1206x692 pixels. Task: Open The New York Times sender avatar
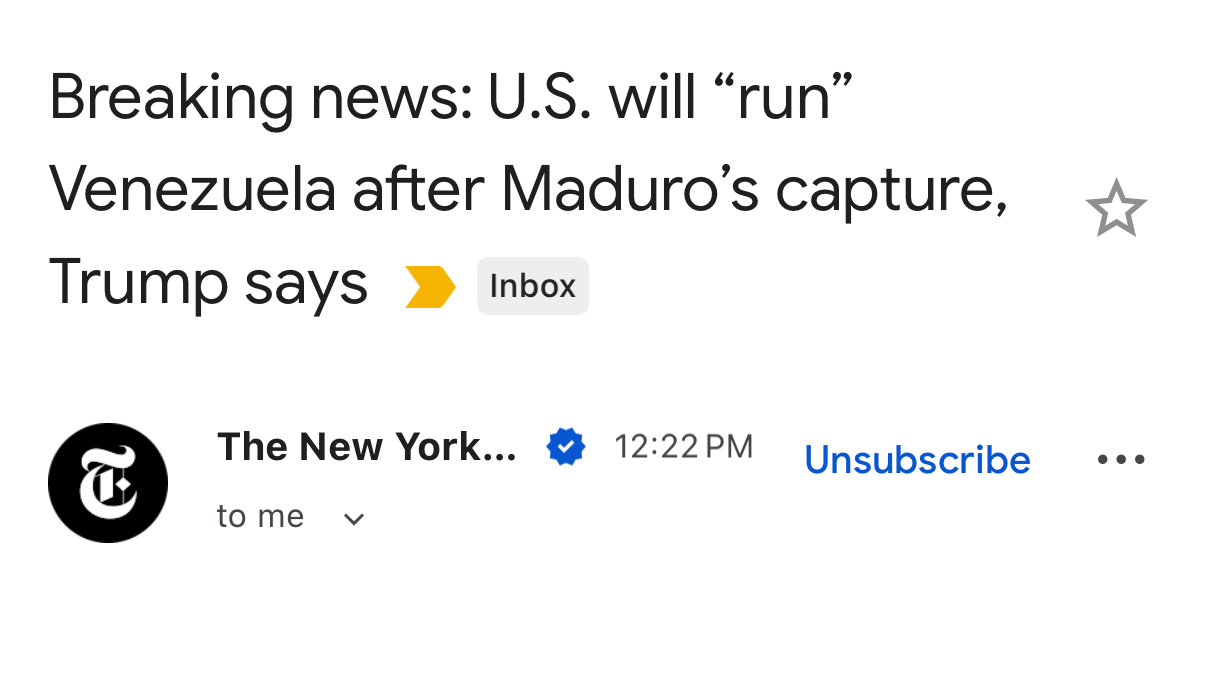pyautogui.click(x=108, y=483)
